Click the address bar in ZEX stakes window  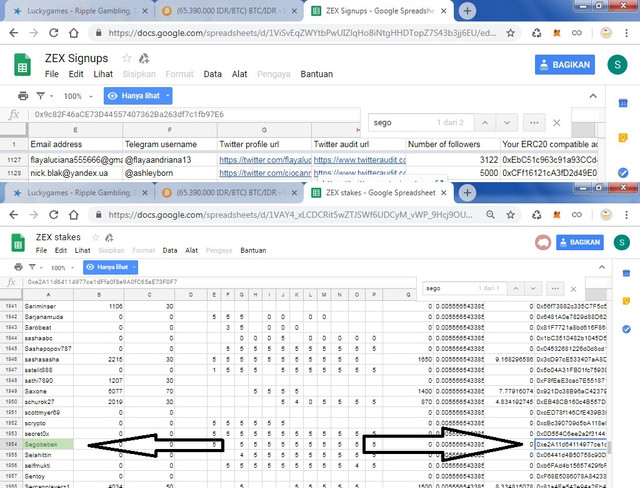coord(290,215)
